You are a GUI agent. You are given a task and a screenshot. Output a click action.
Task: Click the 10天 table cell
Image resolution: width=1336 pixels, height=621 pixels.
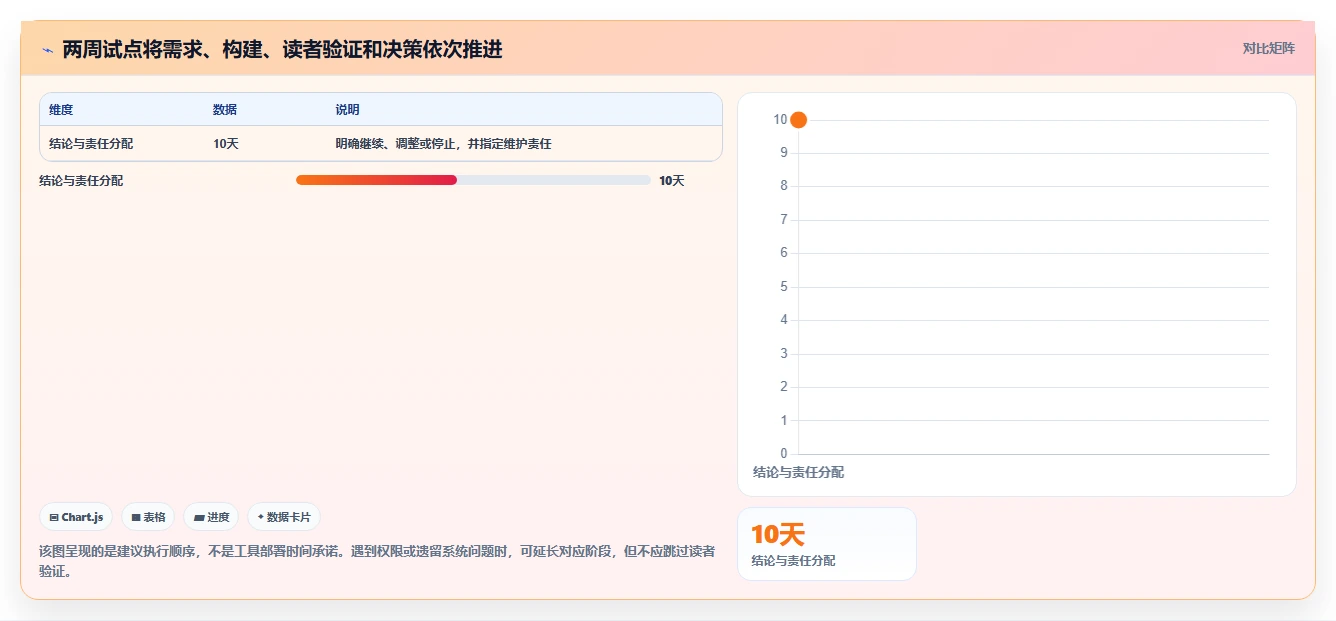(226, 144)
